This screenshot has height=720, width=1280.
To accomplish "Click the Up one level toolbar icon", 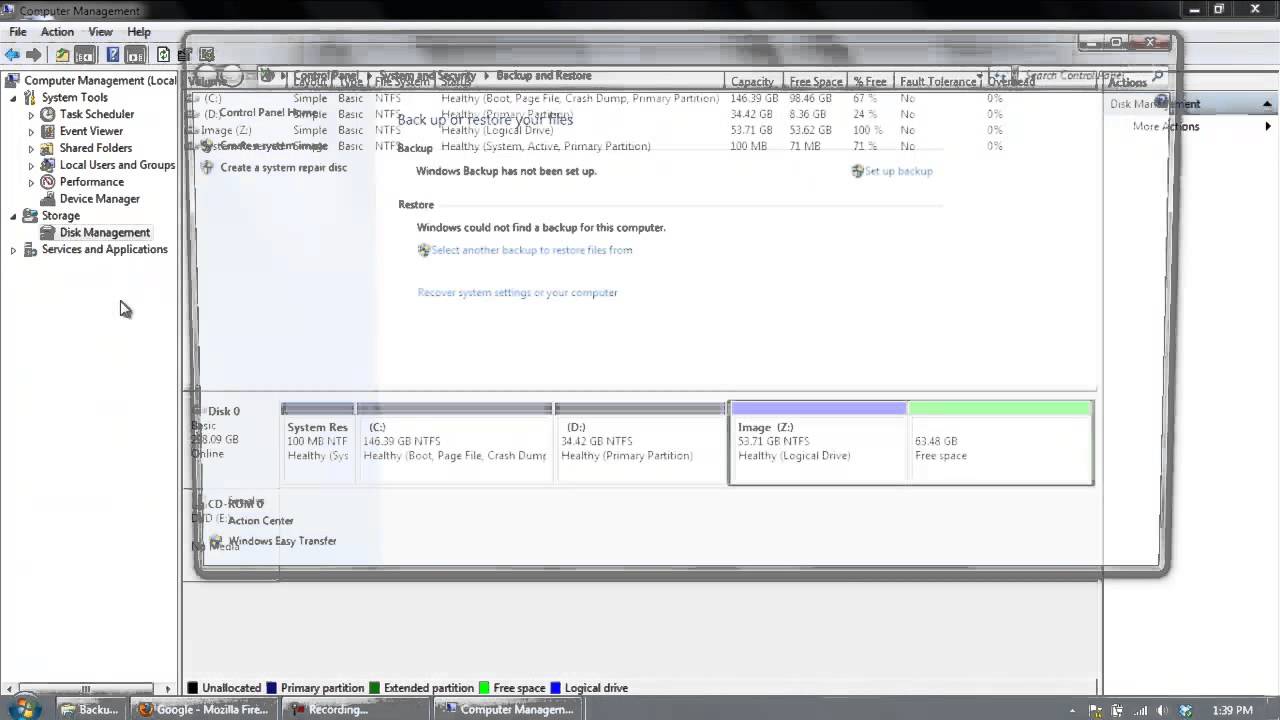I will click(x=62, y=55).
